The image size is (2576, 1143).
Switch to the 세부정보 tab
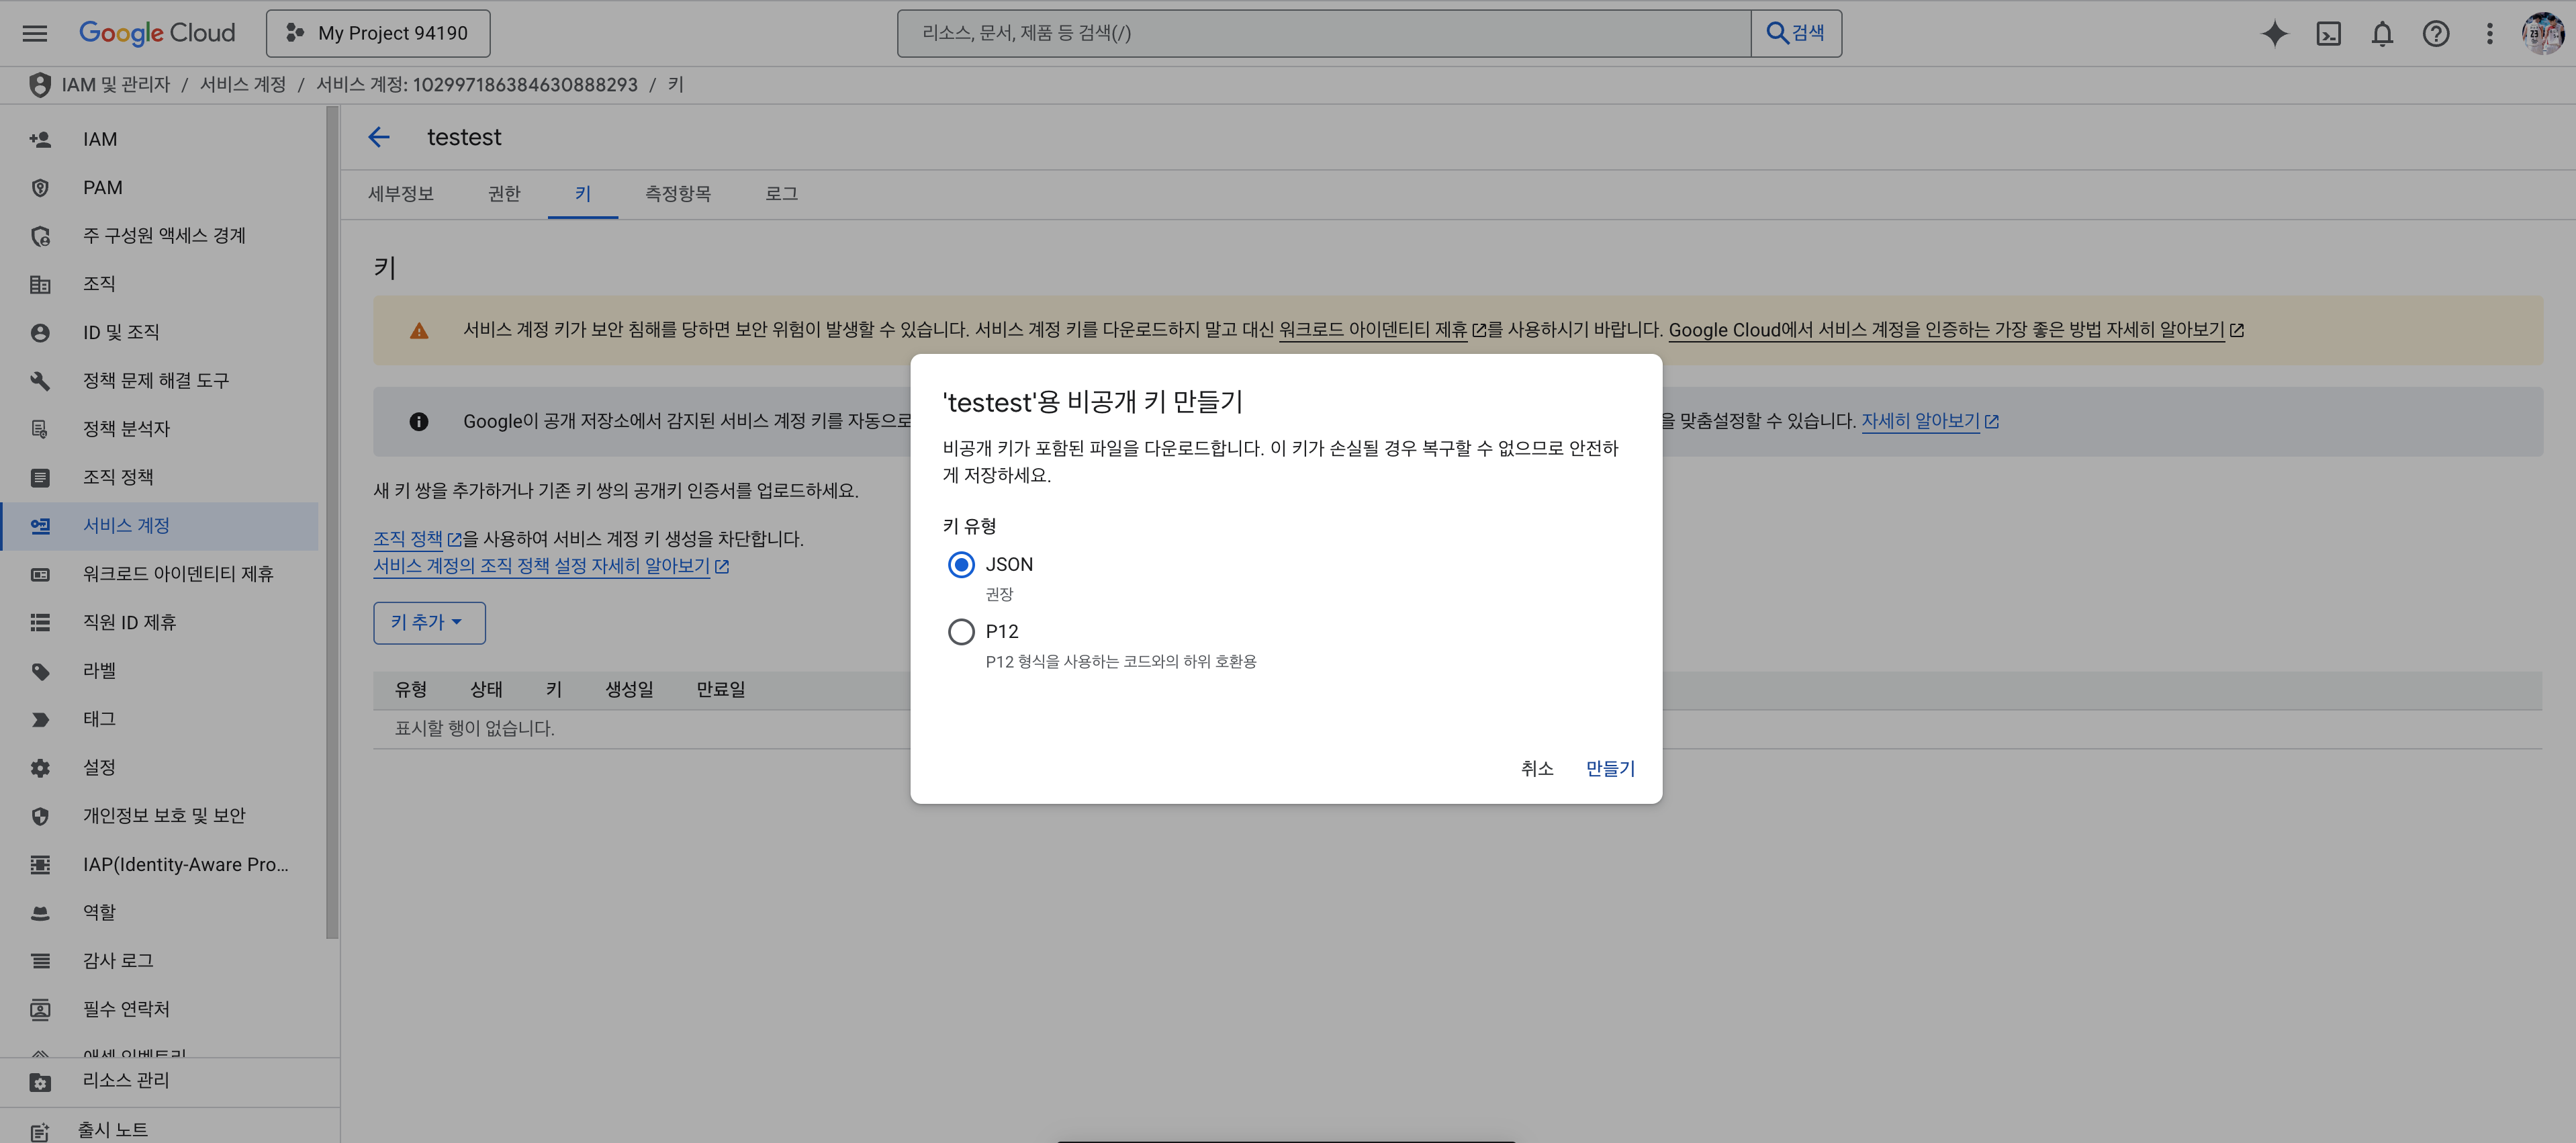[401, 194]
